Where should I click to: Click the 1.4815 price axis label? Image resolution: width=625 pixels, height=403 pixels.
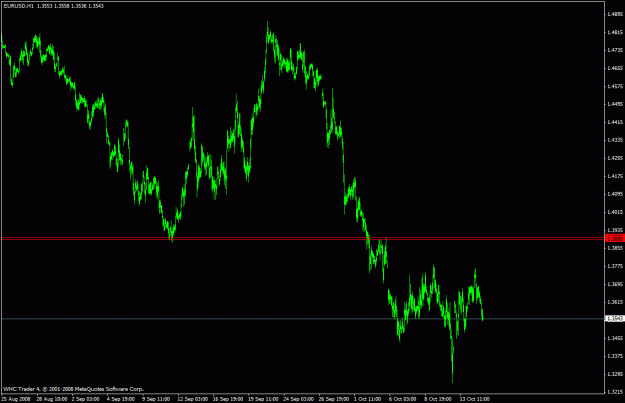(615, 32)
